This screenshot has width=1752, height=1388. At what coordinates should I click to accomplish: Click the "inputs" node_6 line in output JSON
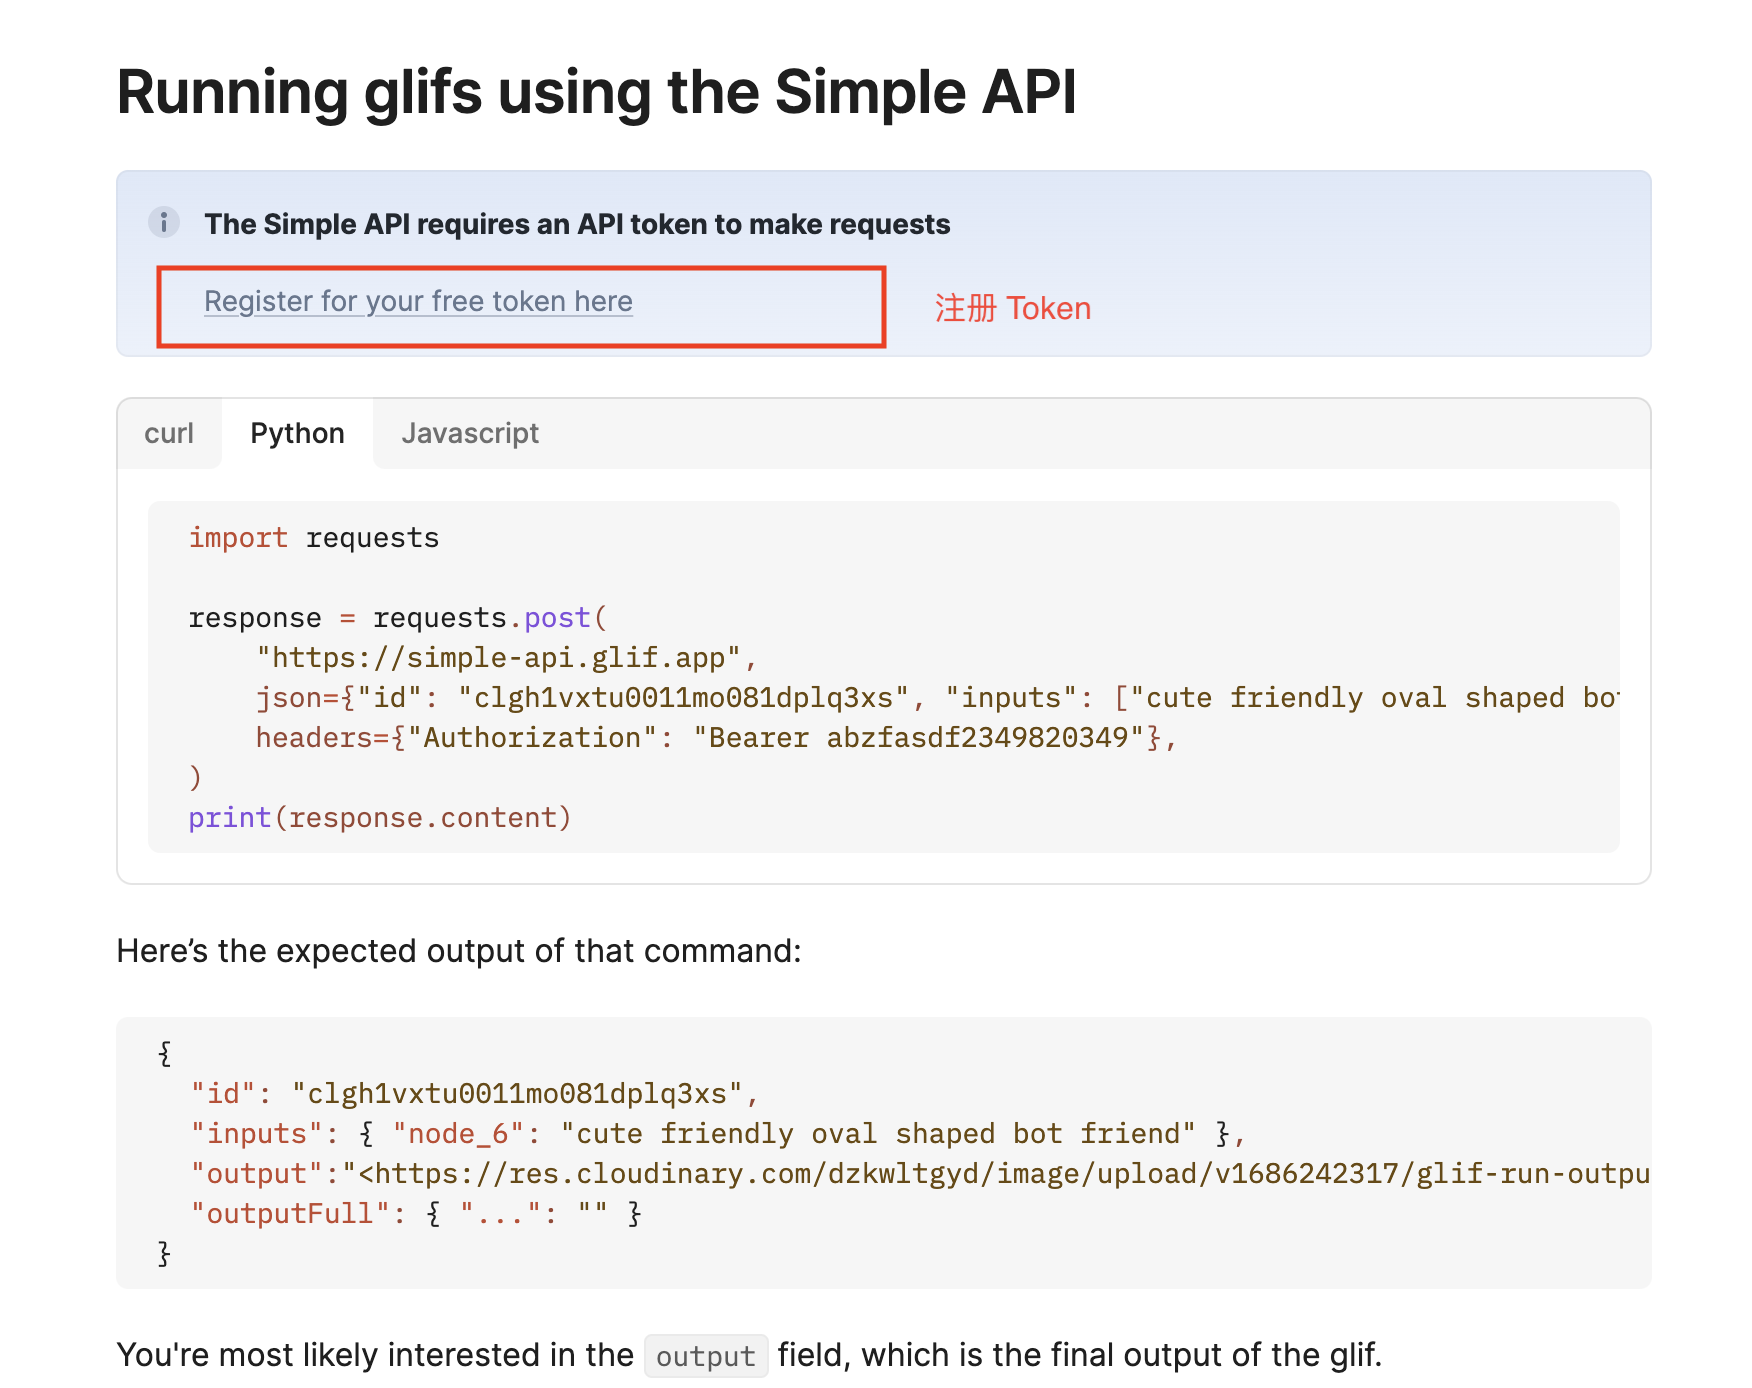pyautogui.click(x=718, y=1134)
